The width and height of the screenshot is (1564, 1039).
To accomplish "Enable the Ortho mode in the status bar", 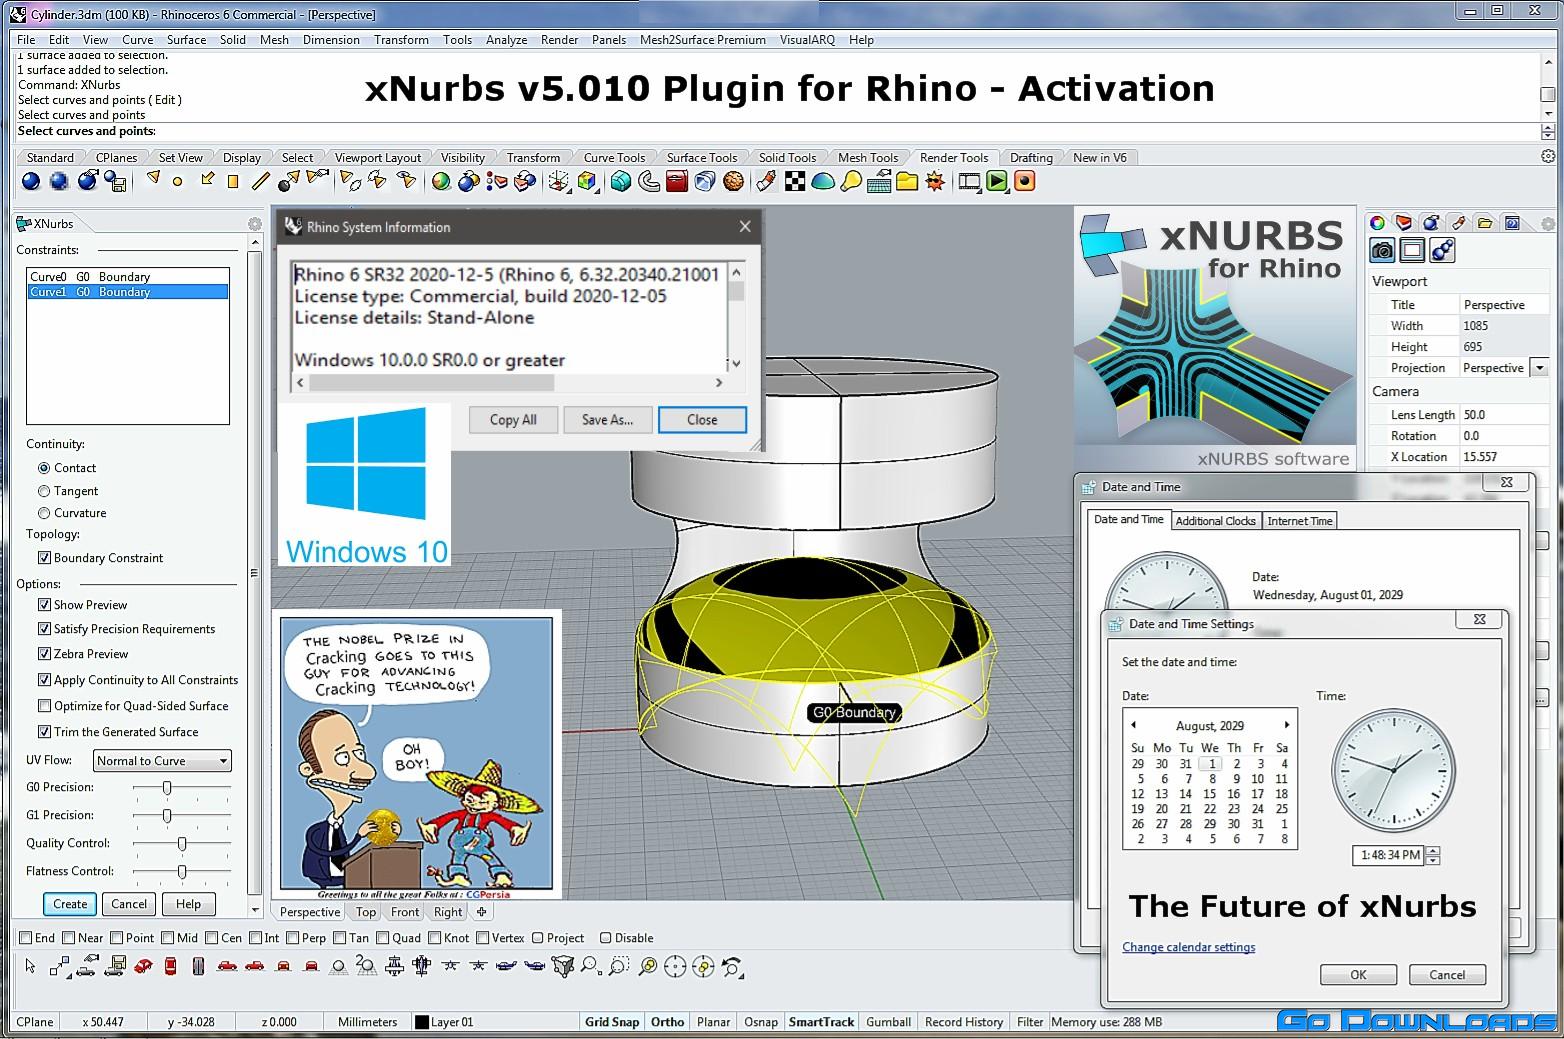I will (x=667, y=1021).
